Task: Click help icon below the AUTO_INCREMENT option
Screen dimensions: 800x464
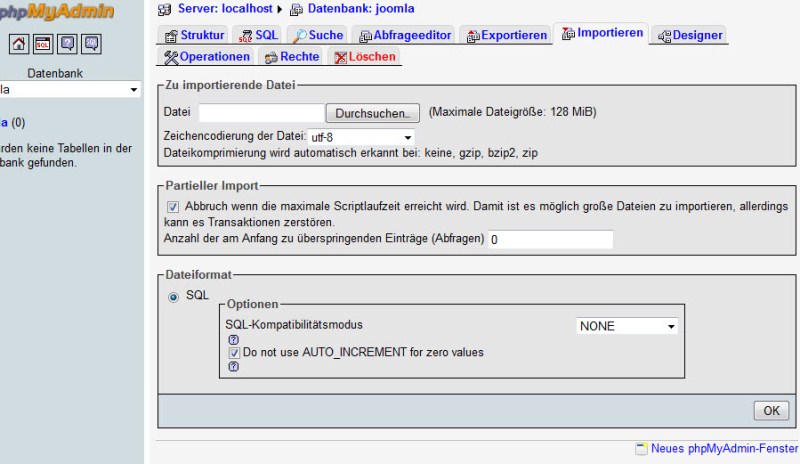Action: coord(234,366)
